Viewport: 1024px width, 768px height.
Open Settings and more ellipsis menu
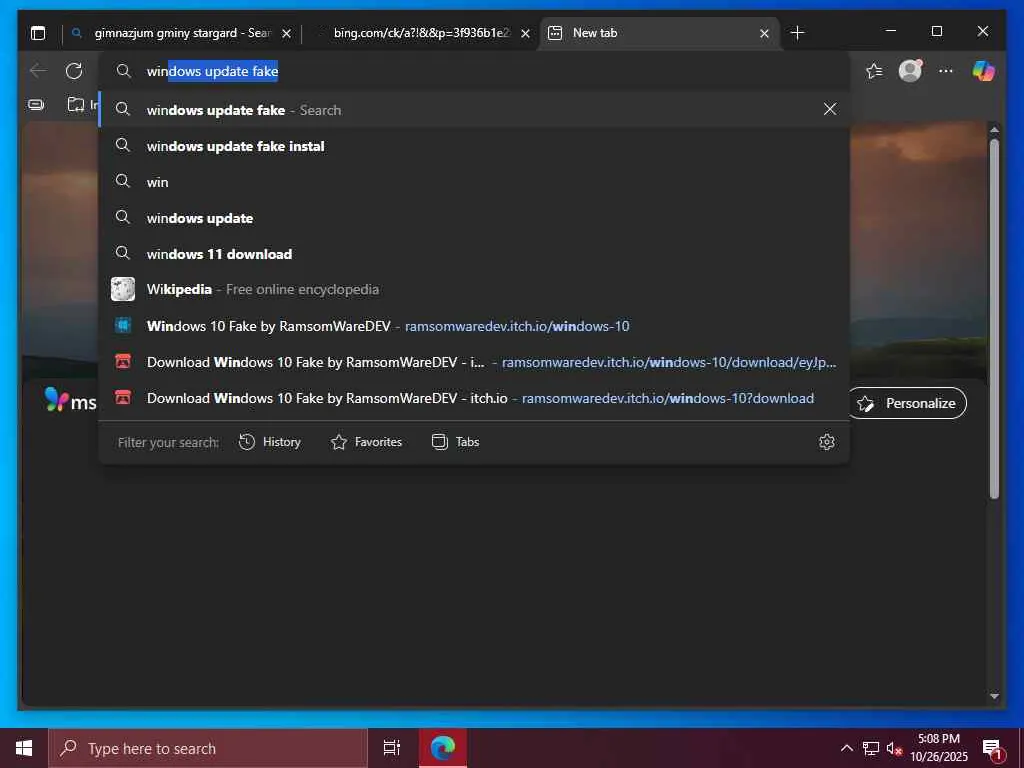[946, 71]
